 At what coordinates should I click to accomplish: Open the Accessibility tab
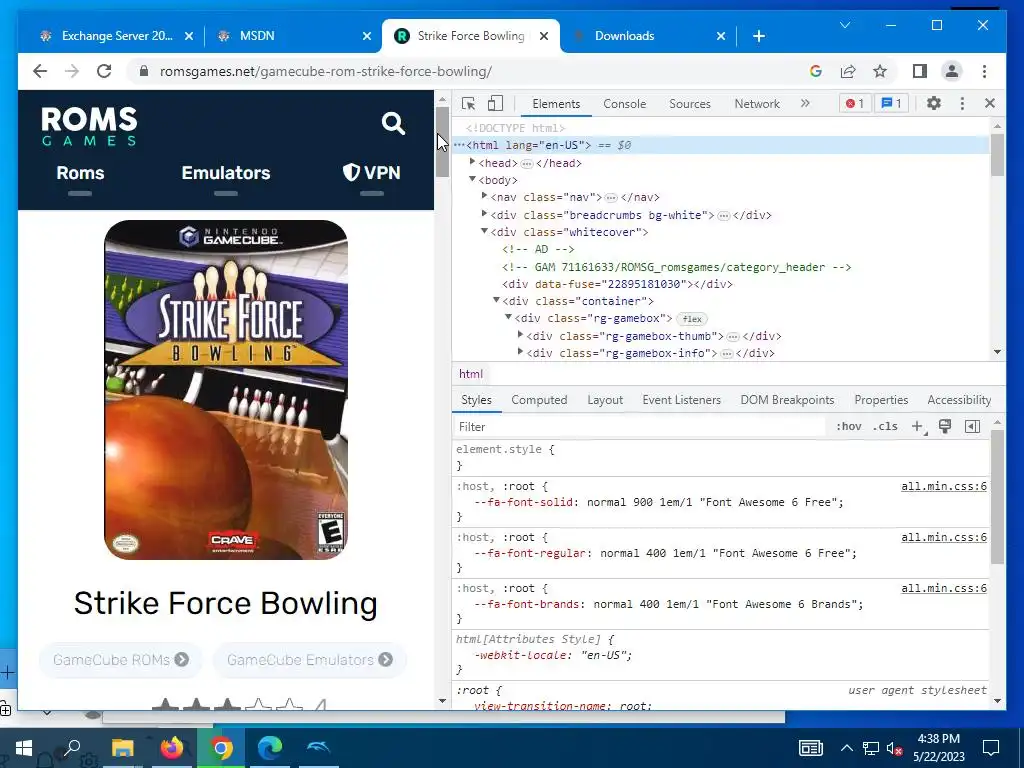[959, 400]
